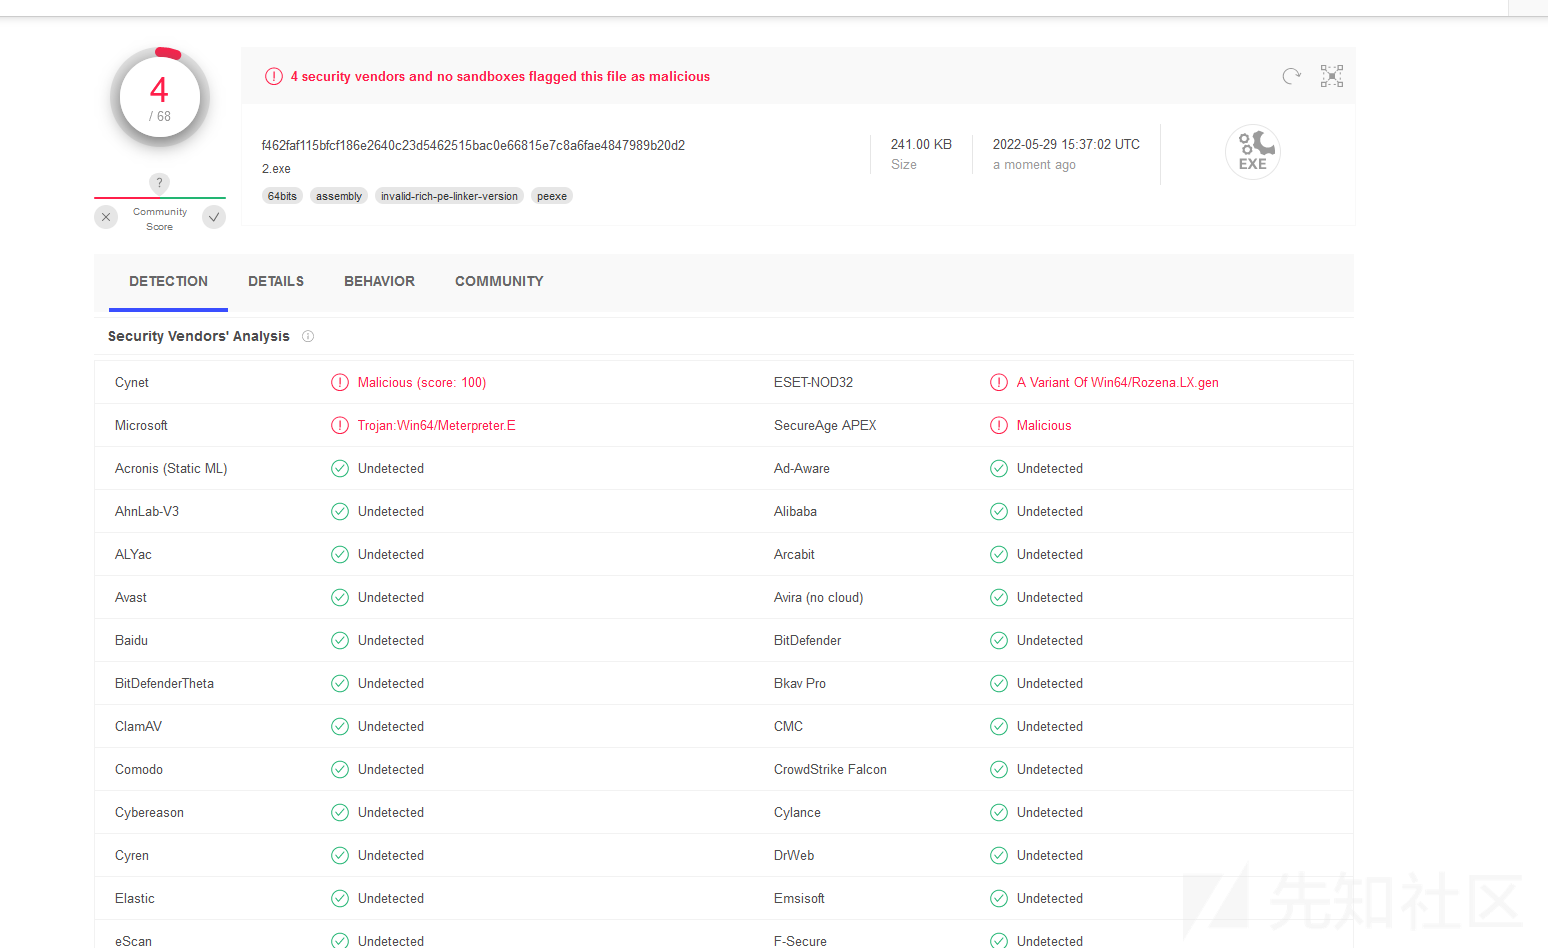
Task: Vote malicious with the community X icon
Action: coord(106,217)
